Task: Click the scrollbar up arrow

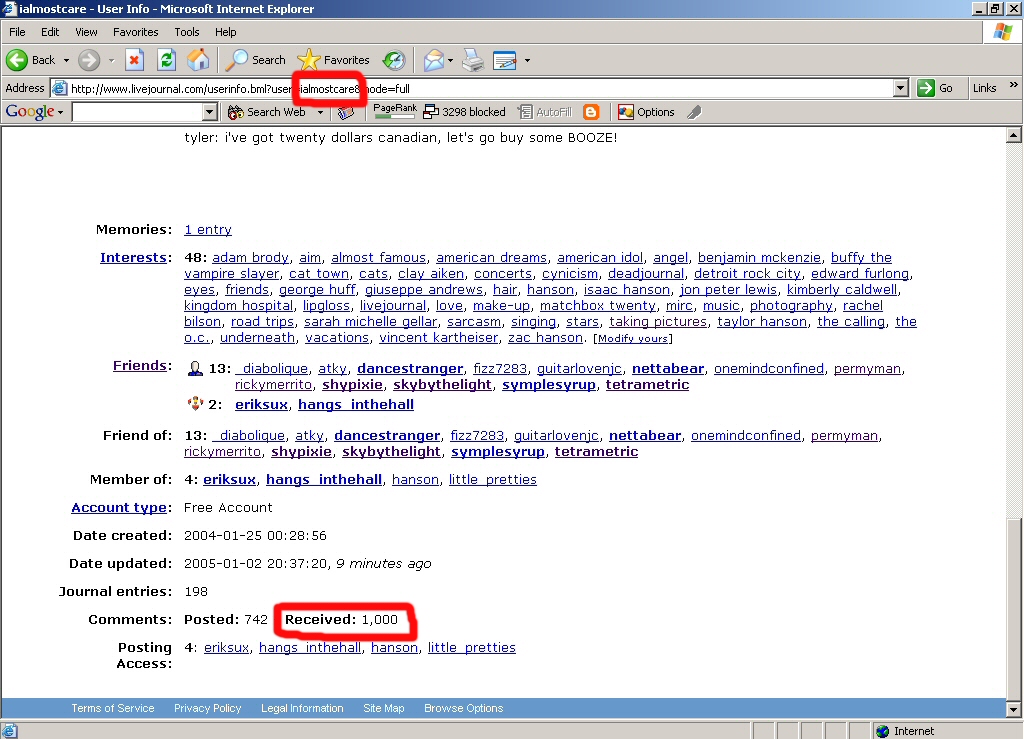Action: [x=1014, y=135]
